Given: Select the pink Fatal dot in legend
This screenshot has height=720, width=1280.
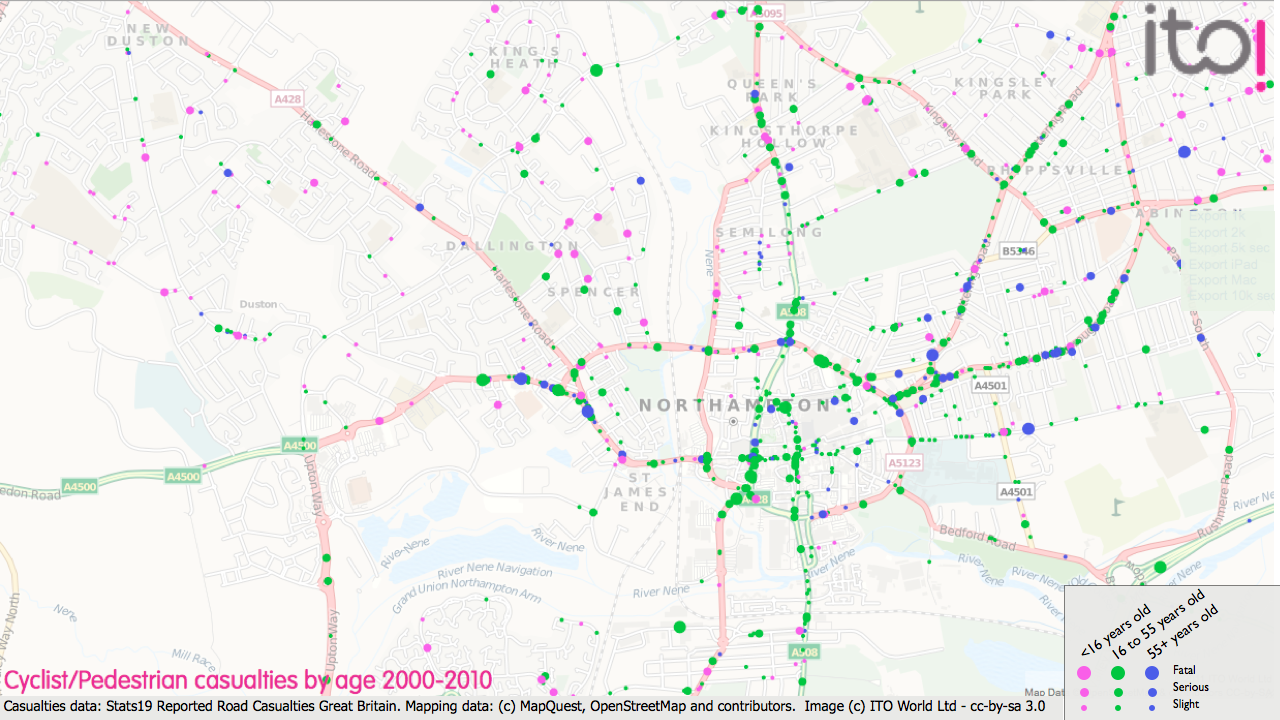Looking at the screenshot, I should 1084,672.
